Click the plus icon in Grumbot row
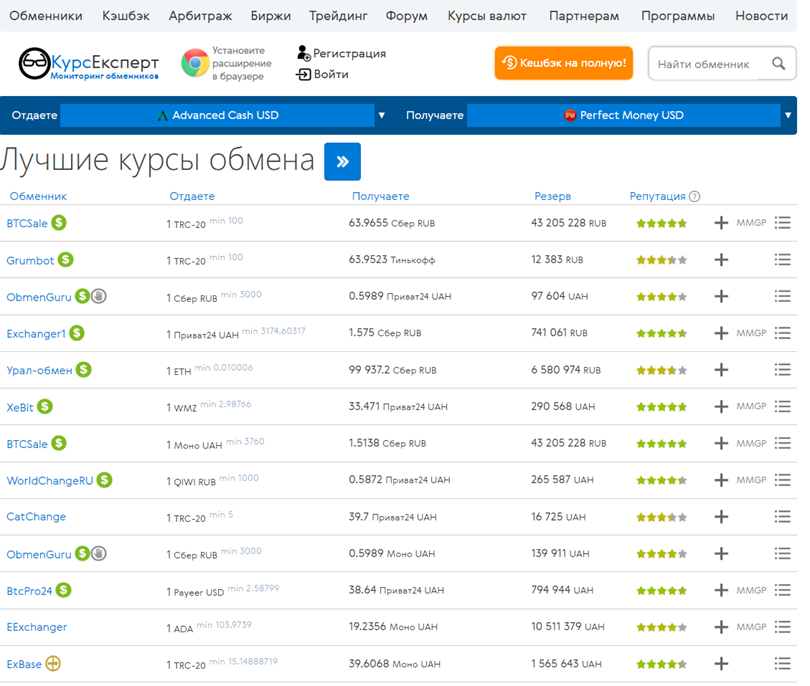The width and height of the screenshot is (810, 686). tap(721, 260)
